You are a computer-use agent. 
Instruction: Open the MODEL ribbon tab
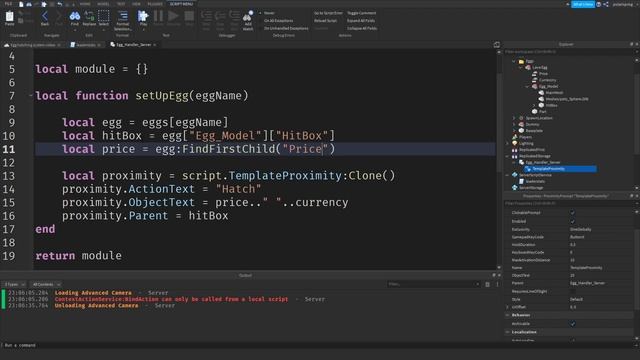click(103, 4)
